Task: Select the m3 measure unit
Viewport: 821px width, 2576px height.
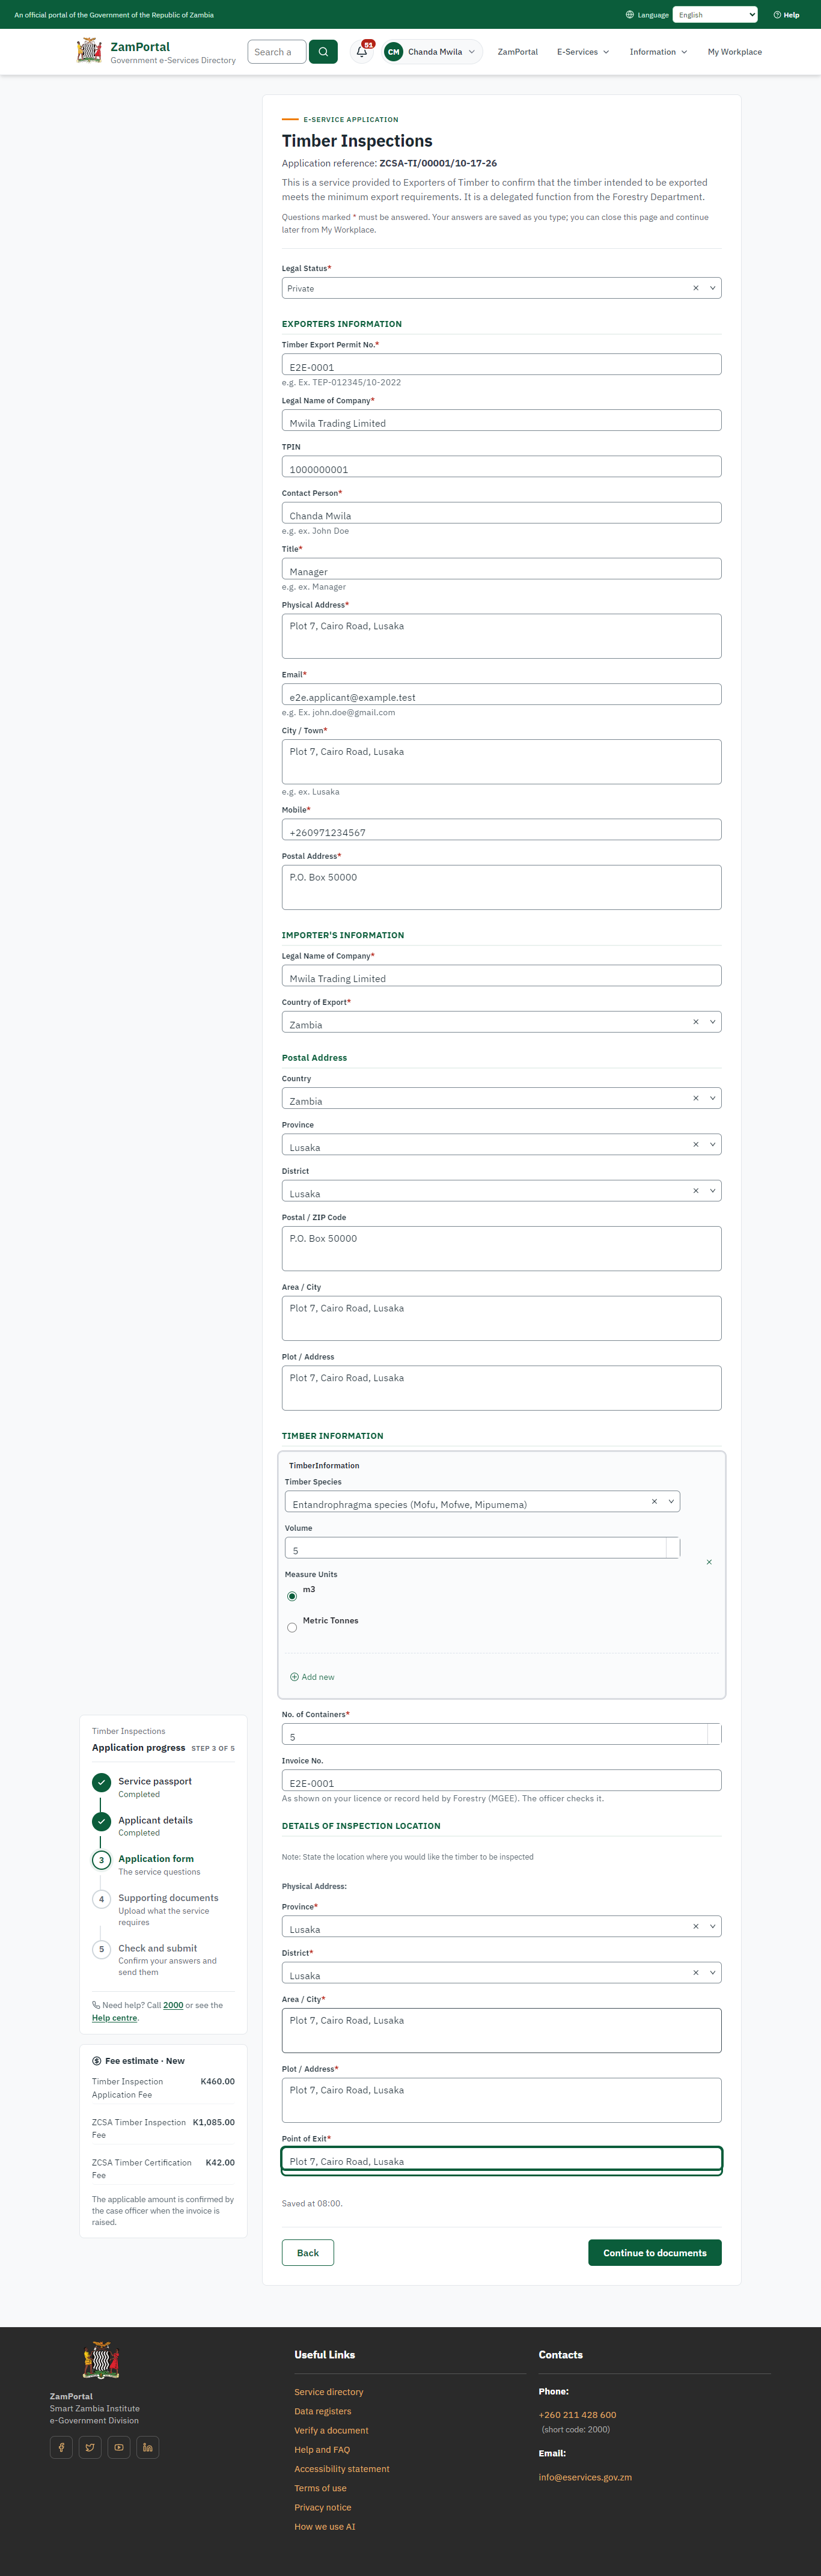Action: click(292, 1596)
